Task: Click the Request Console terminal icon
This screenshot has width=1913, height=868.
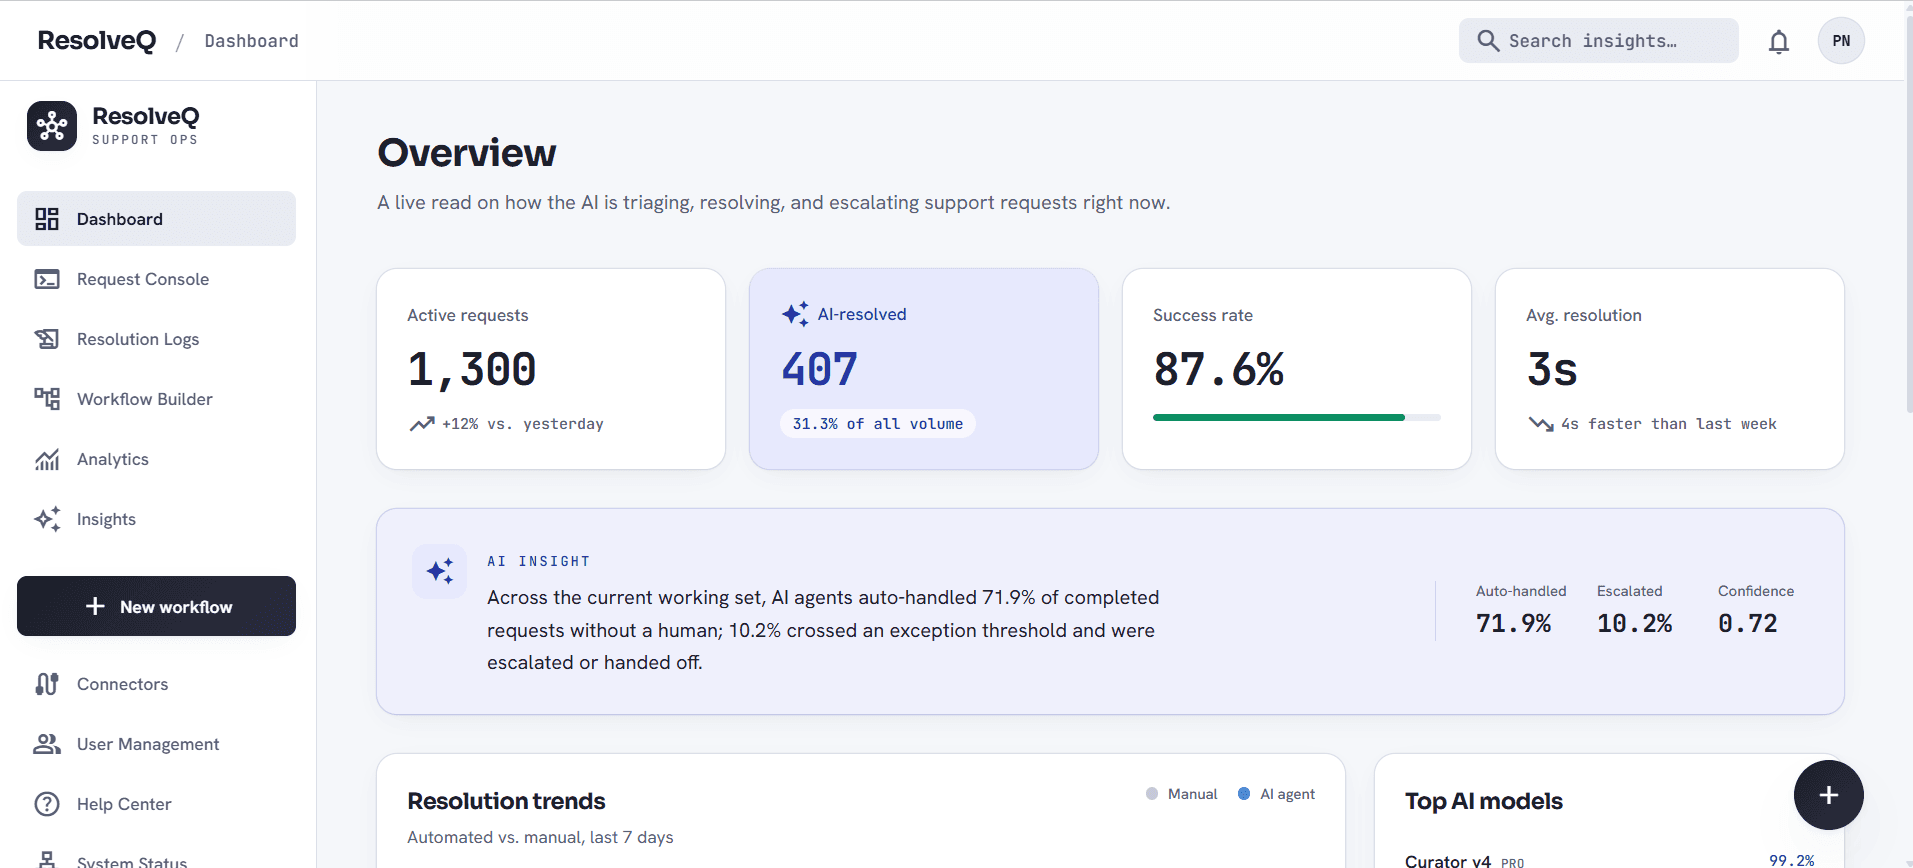Action: coord(47,279)
